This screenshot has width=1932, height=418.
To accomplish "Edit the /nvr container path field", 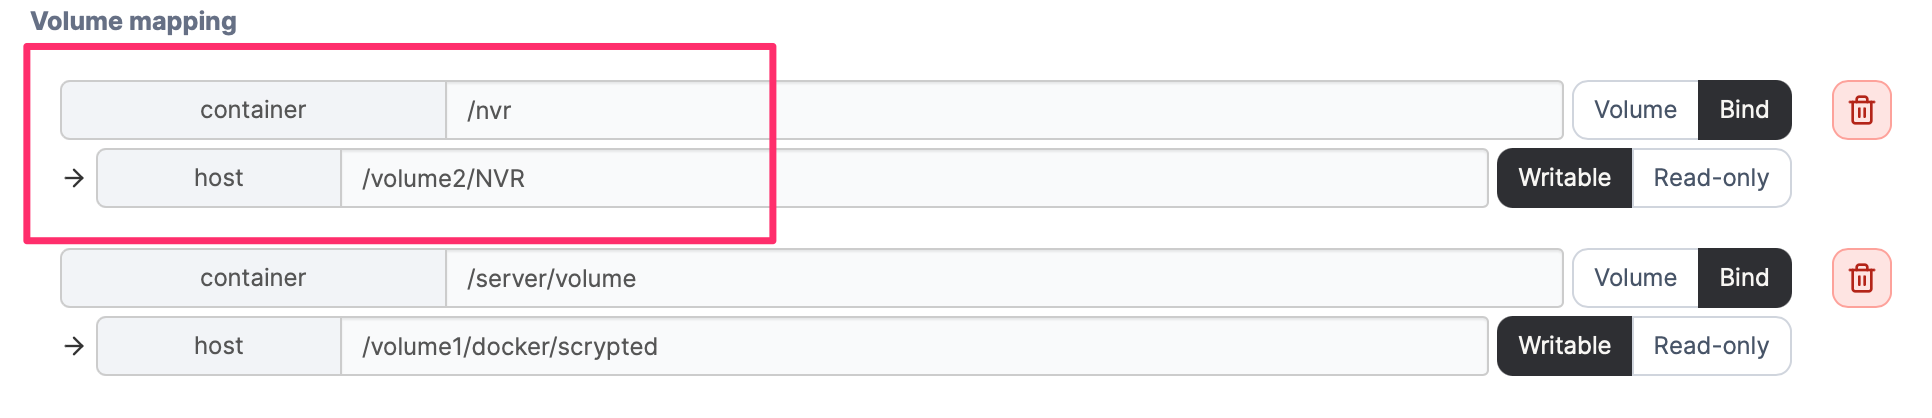I will click(x=1003, y=110).
